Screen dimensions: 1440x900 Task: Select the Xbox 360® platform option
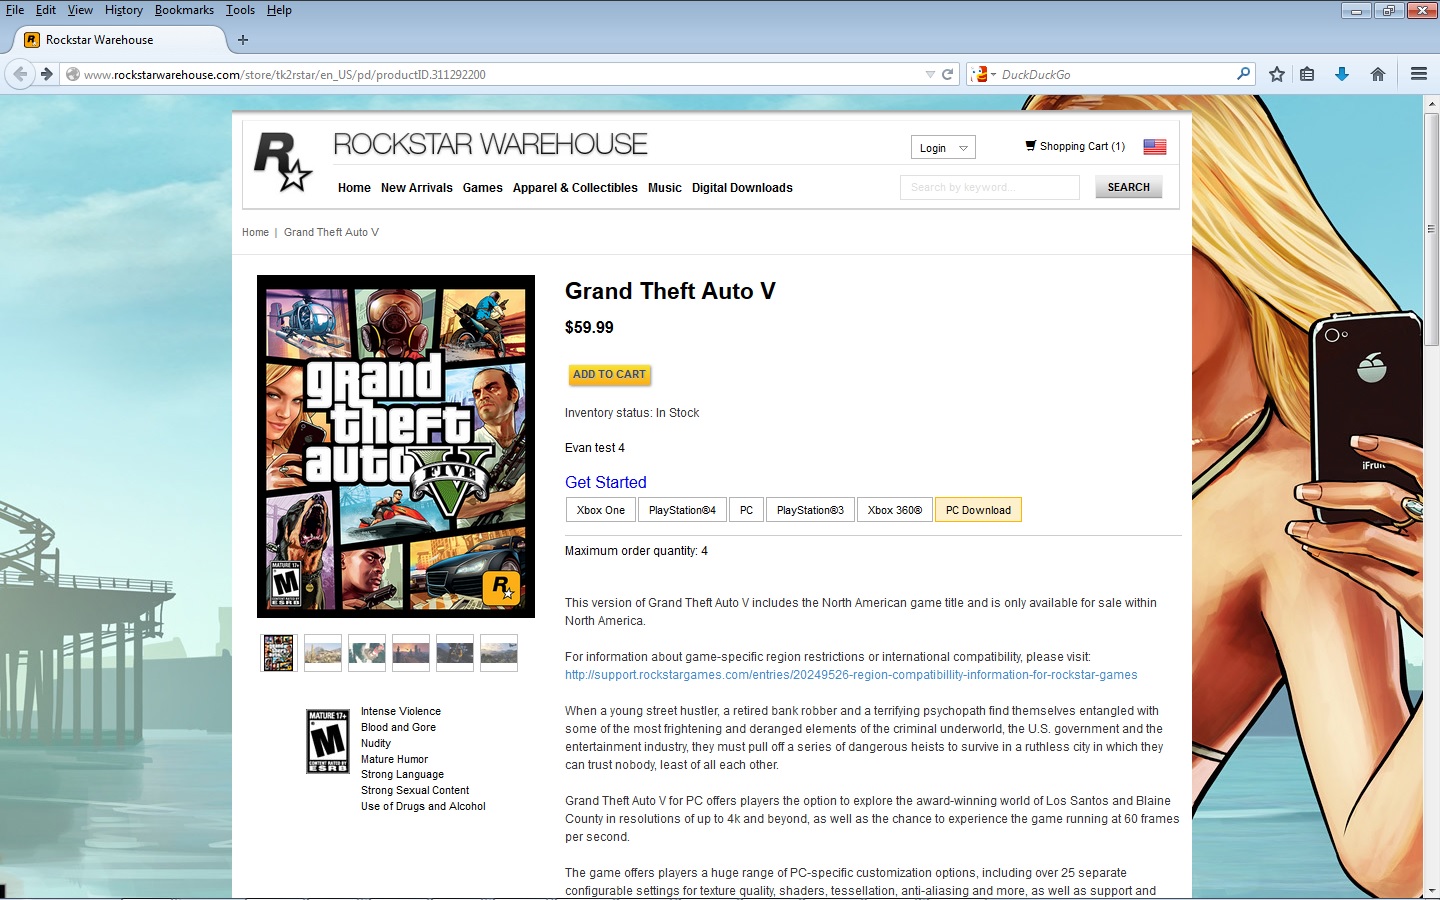coord(895,510)
